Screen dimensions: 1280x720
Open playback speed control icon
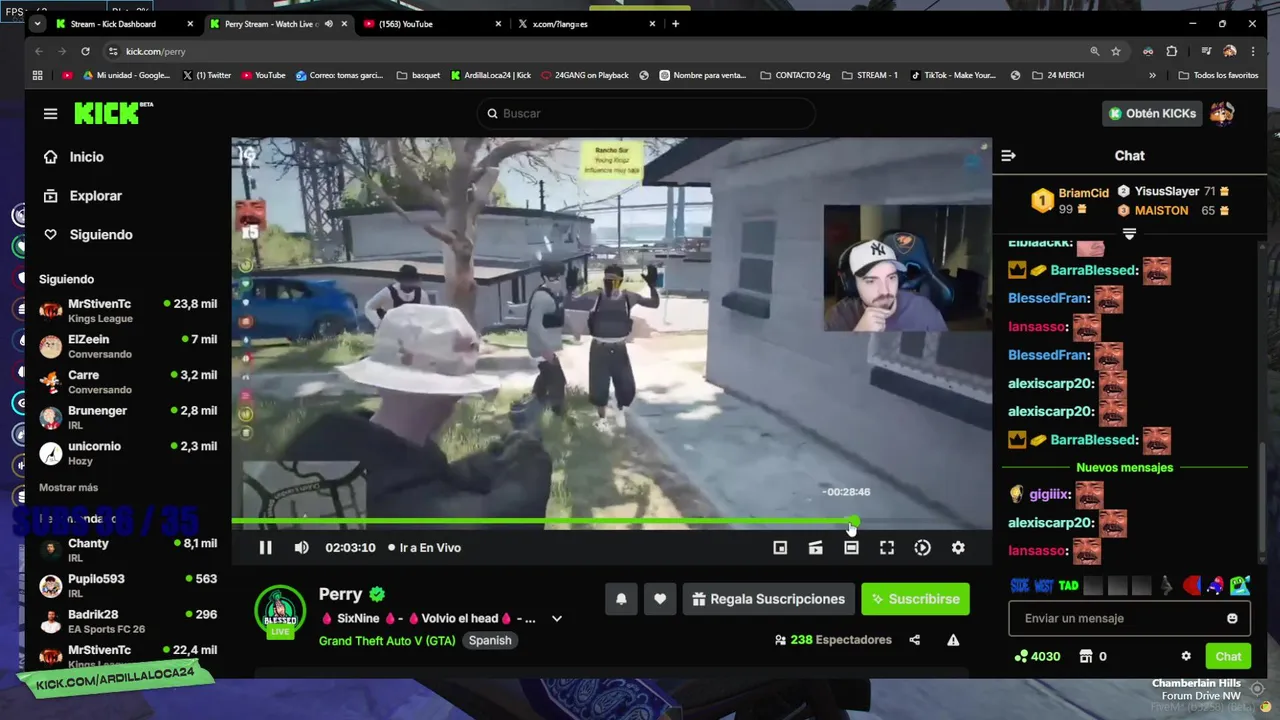point(922,547)
